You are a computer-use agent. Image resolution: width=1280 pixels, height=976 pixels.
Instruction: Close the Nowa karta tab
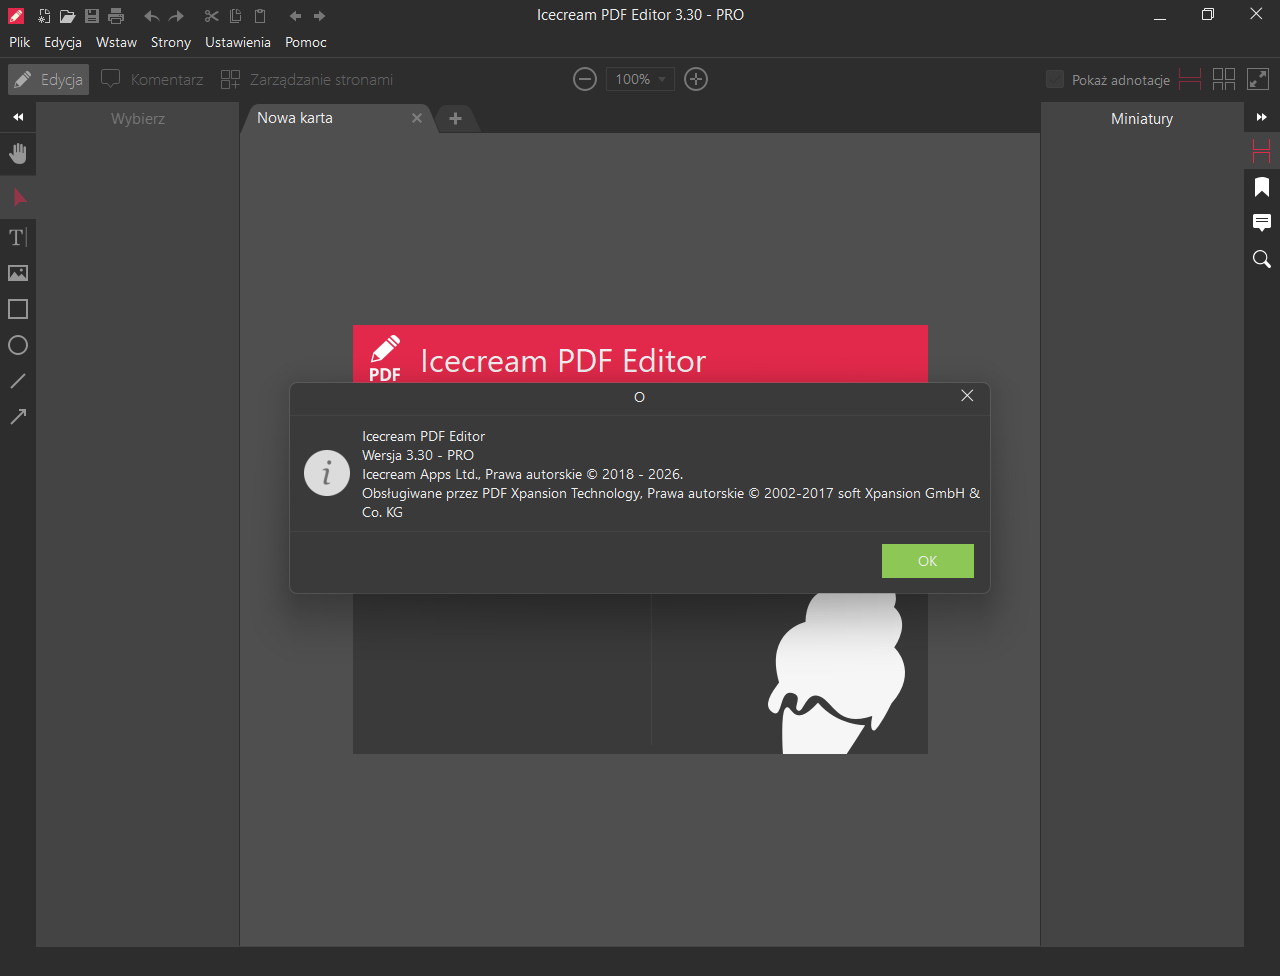[417, 118]
